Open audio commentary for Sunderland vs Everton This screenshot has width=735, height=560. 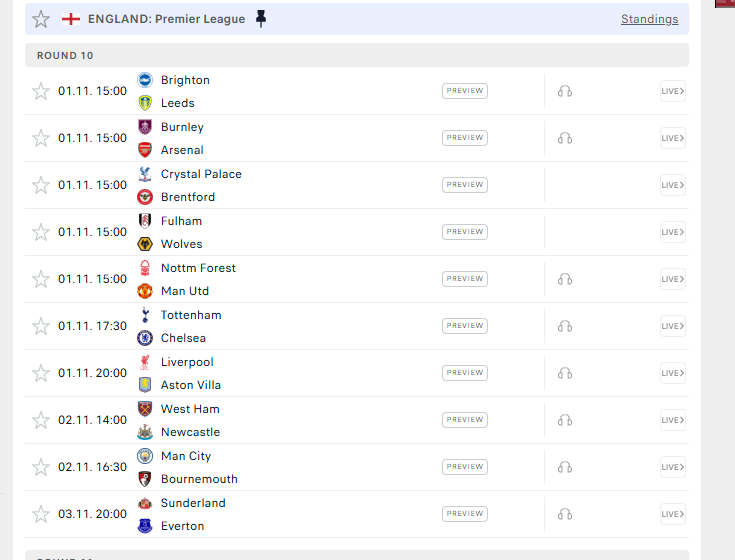pos(565,515)
